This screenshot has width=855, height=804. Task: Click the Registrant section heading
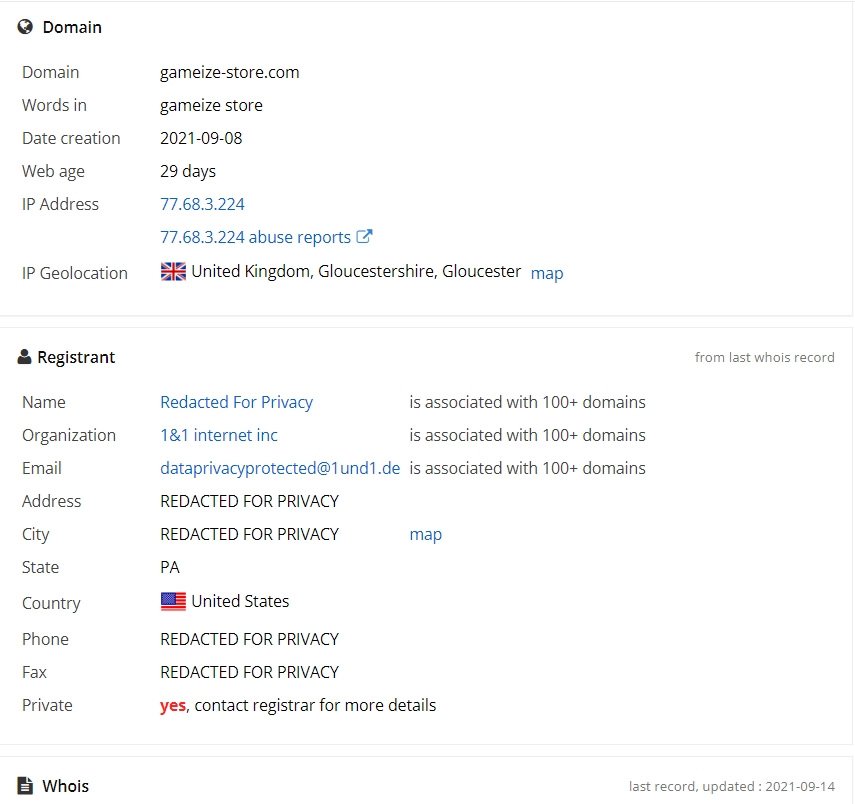pos(76,357)
